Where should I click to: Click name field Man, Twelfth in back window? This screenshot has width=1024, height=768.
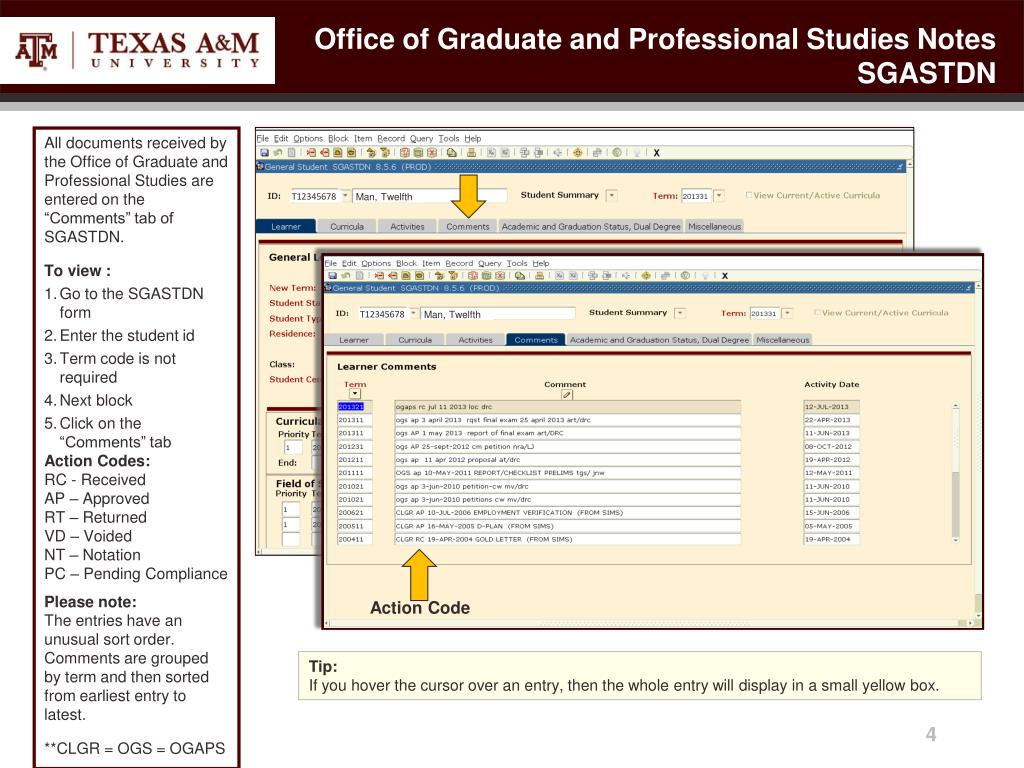pyautogui.click(x=430, y=197)
